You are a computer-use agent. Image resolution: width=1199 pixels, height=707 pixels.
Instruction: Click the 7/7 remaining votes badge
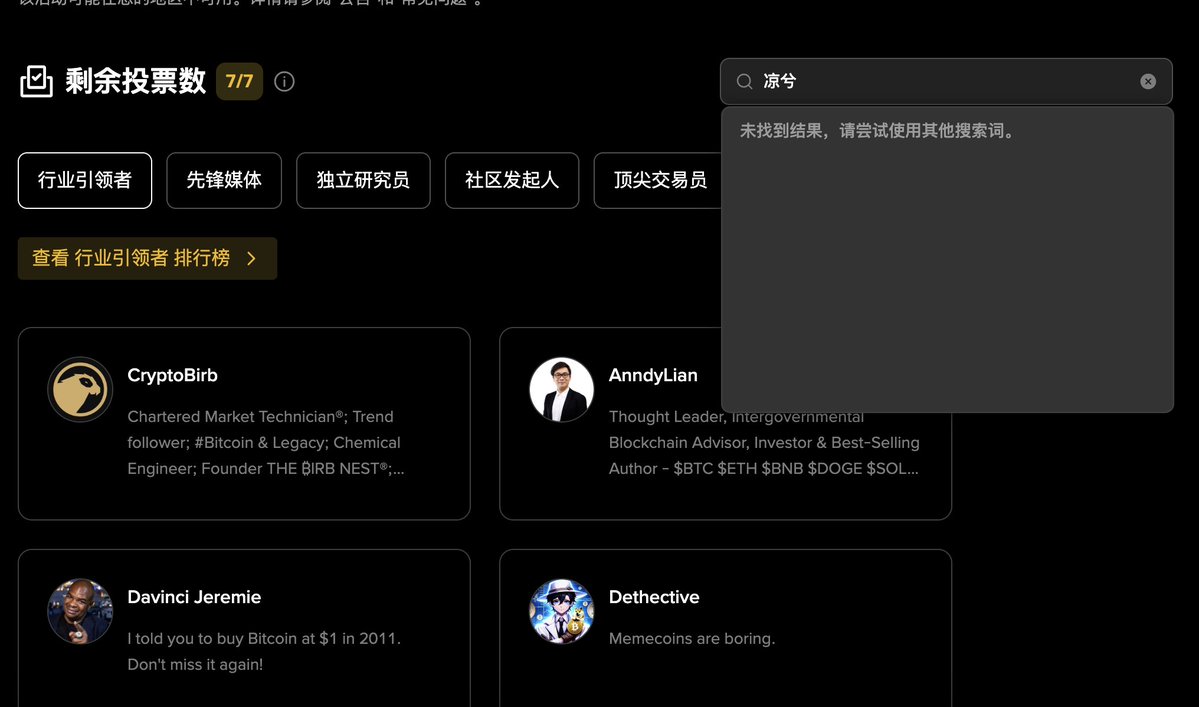pyautogui.click(x=239, y=82)
